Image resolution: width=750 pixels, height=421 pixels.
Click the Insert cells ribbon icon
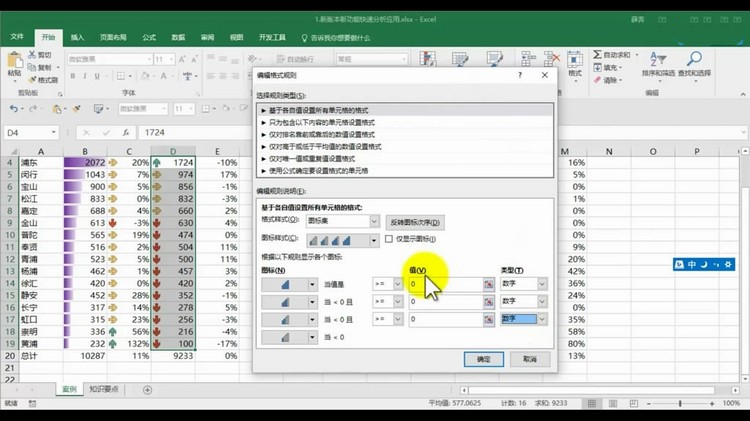pyautogui.click(x=529, y=59)
